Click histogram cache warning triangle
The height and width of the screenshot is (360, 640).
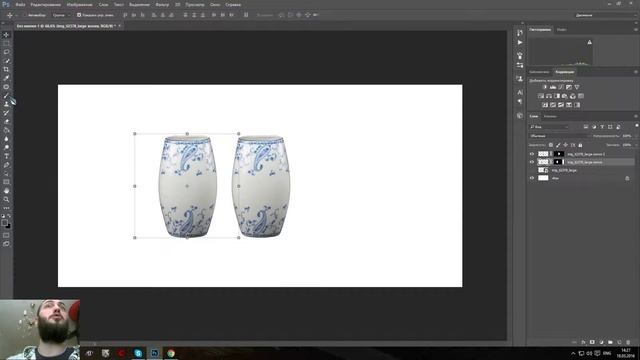click(x=589, y=42)
